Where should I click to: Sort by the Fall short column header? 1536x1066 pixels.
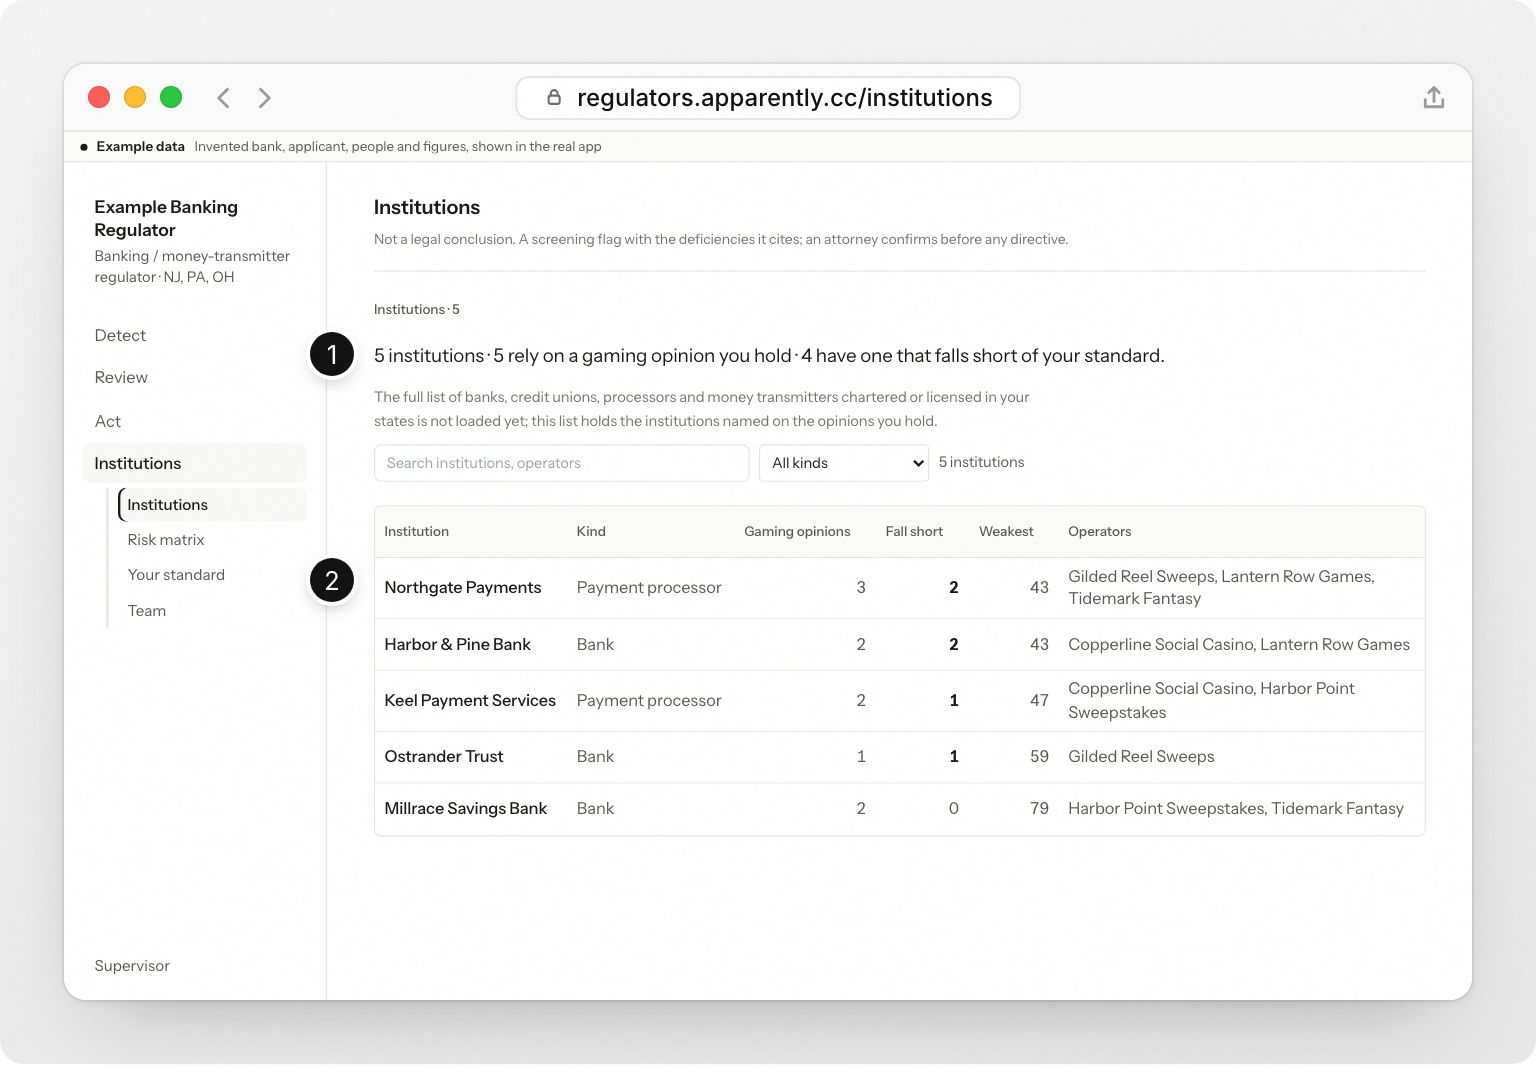914,532
